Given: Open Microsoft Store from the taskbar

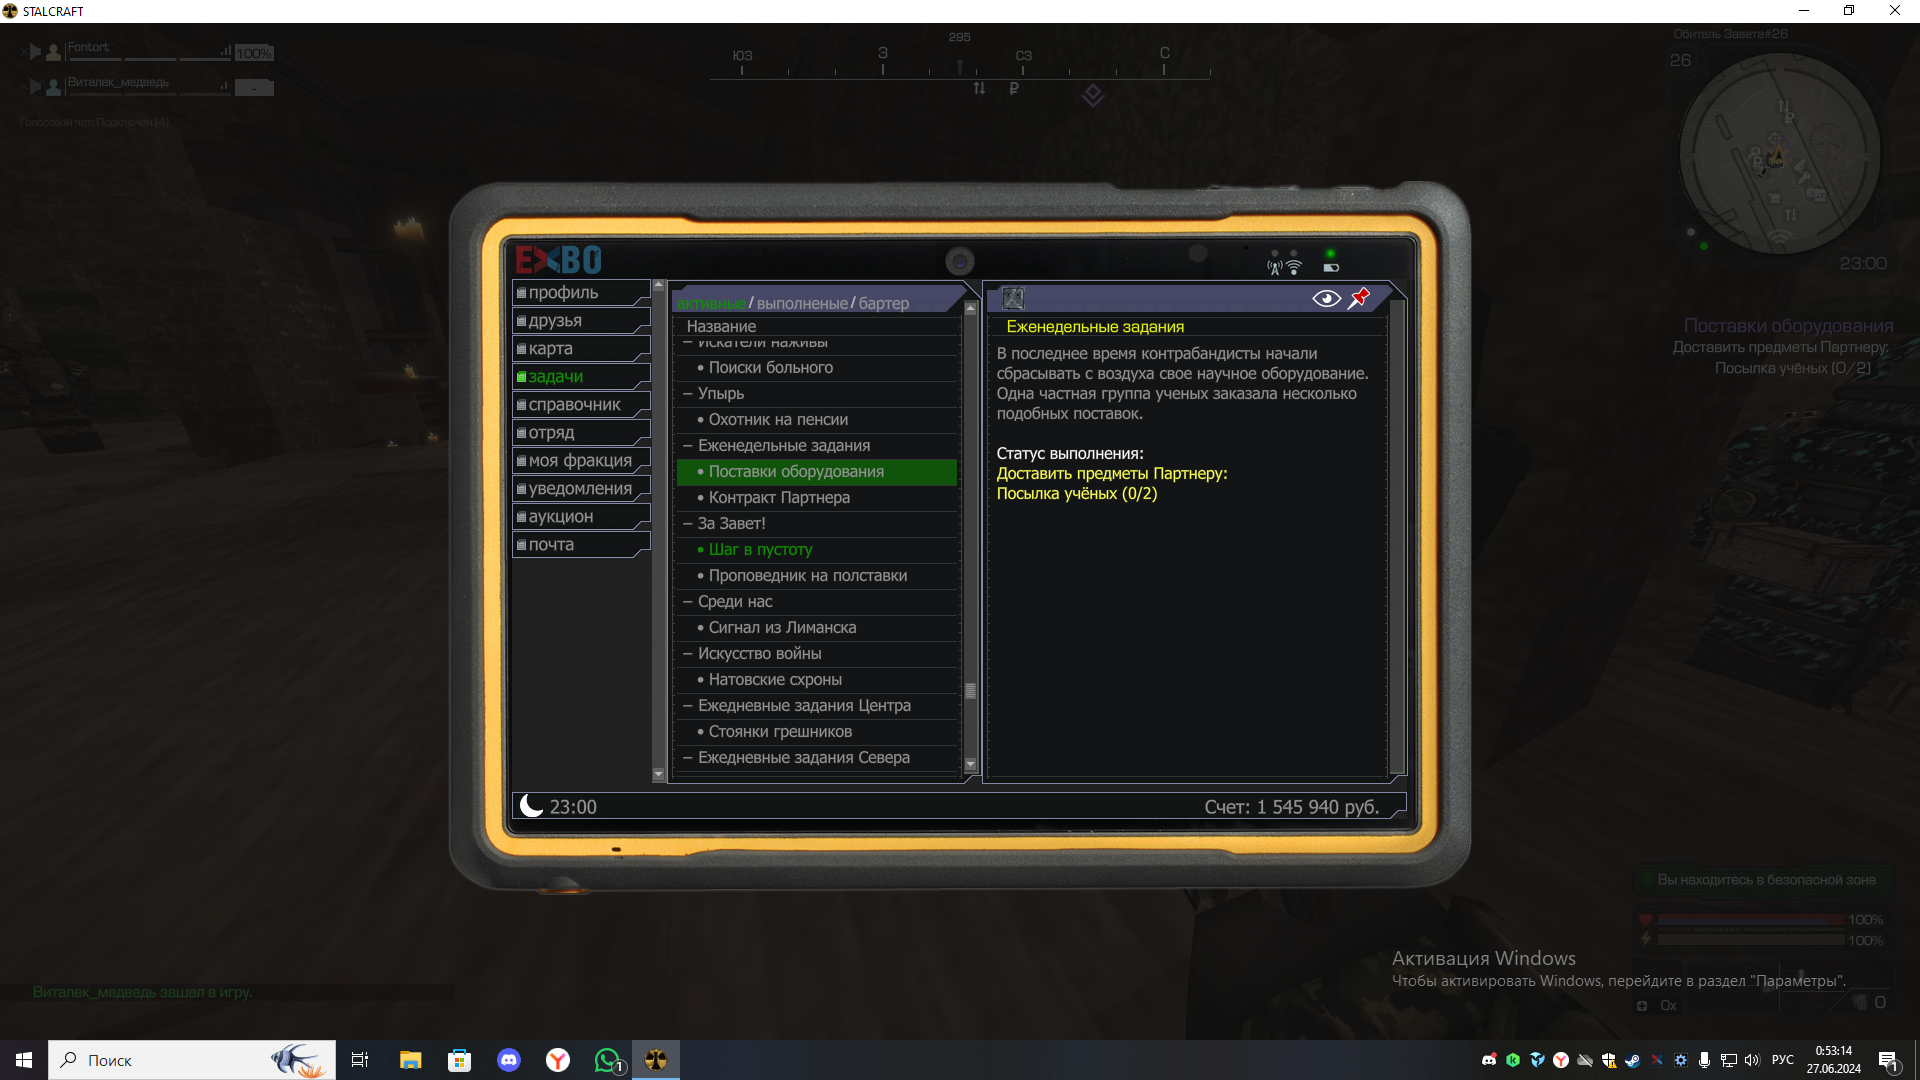Looking at the screenshot, I should (x=459, y=1060).
